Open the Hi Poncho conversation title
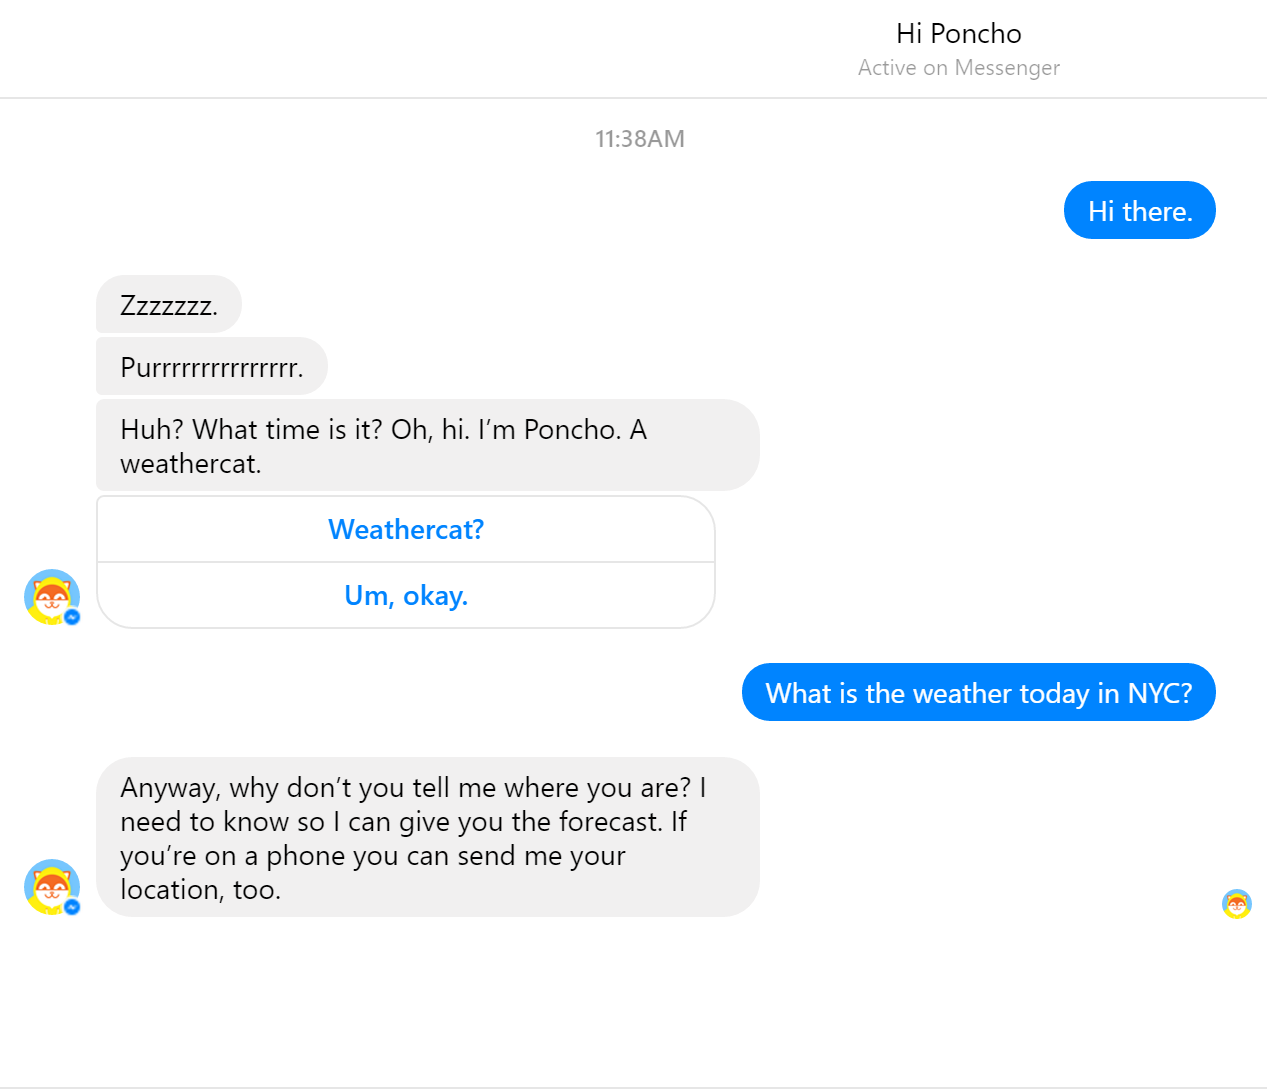 tap(958, 34)
